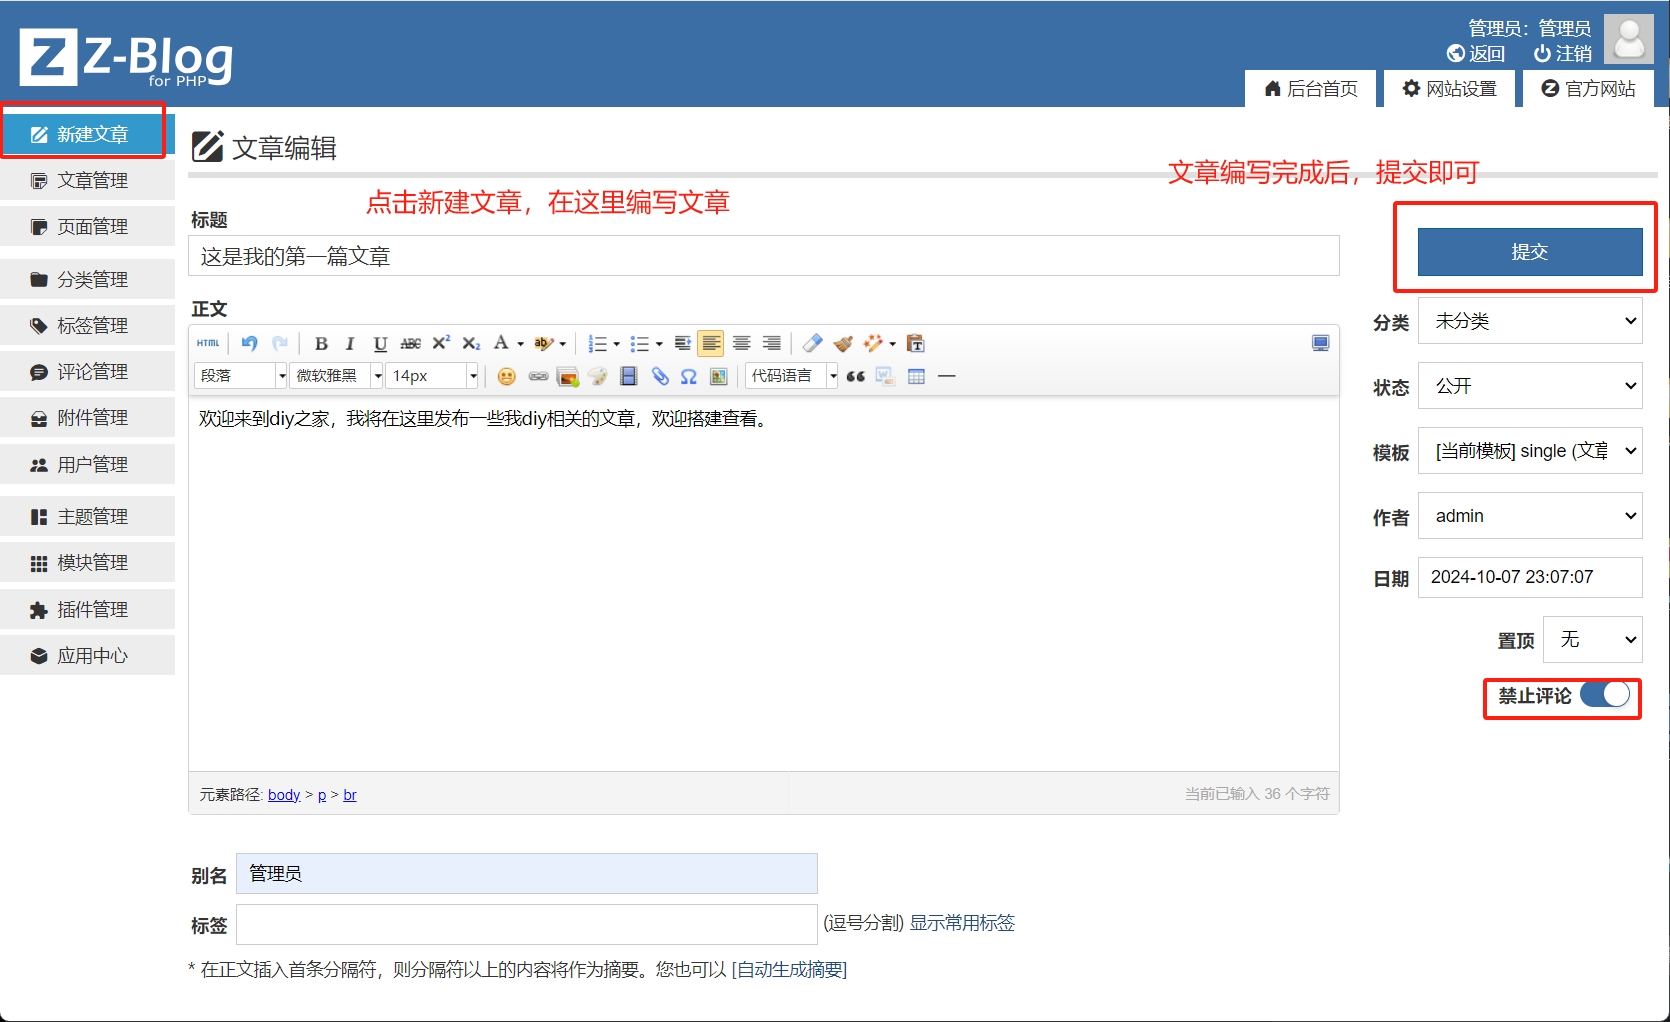Disable the 禁止评论 comment-ban switch
The width and height of the screenshot is (1670, 1022).
[1605, 694]
